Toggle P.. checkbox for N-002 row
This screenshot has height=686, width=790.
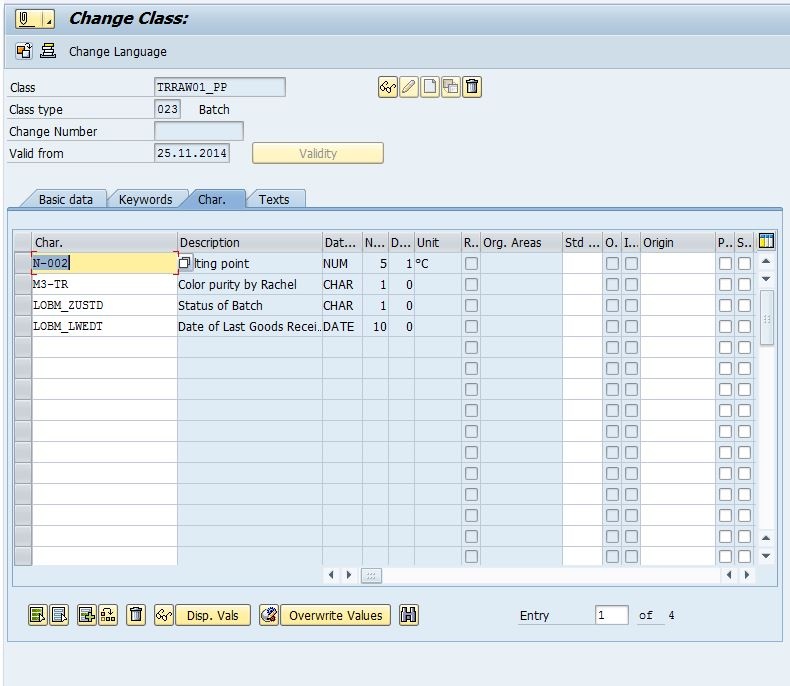point(726,263)
